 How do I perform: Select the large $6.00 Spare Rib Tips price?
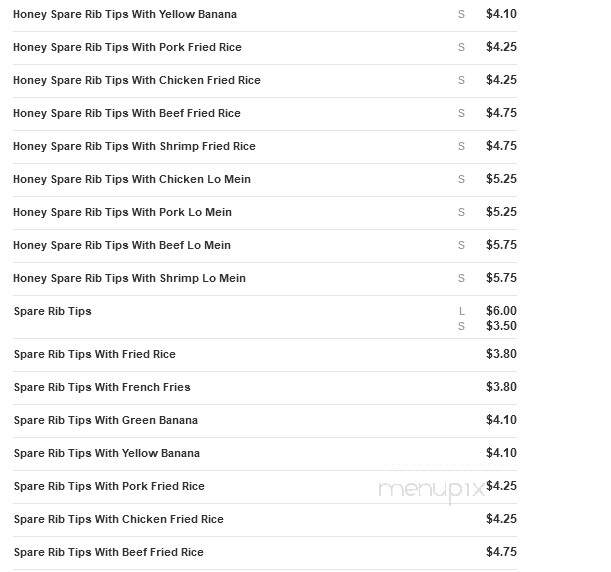point(501,311)
